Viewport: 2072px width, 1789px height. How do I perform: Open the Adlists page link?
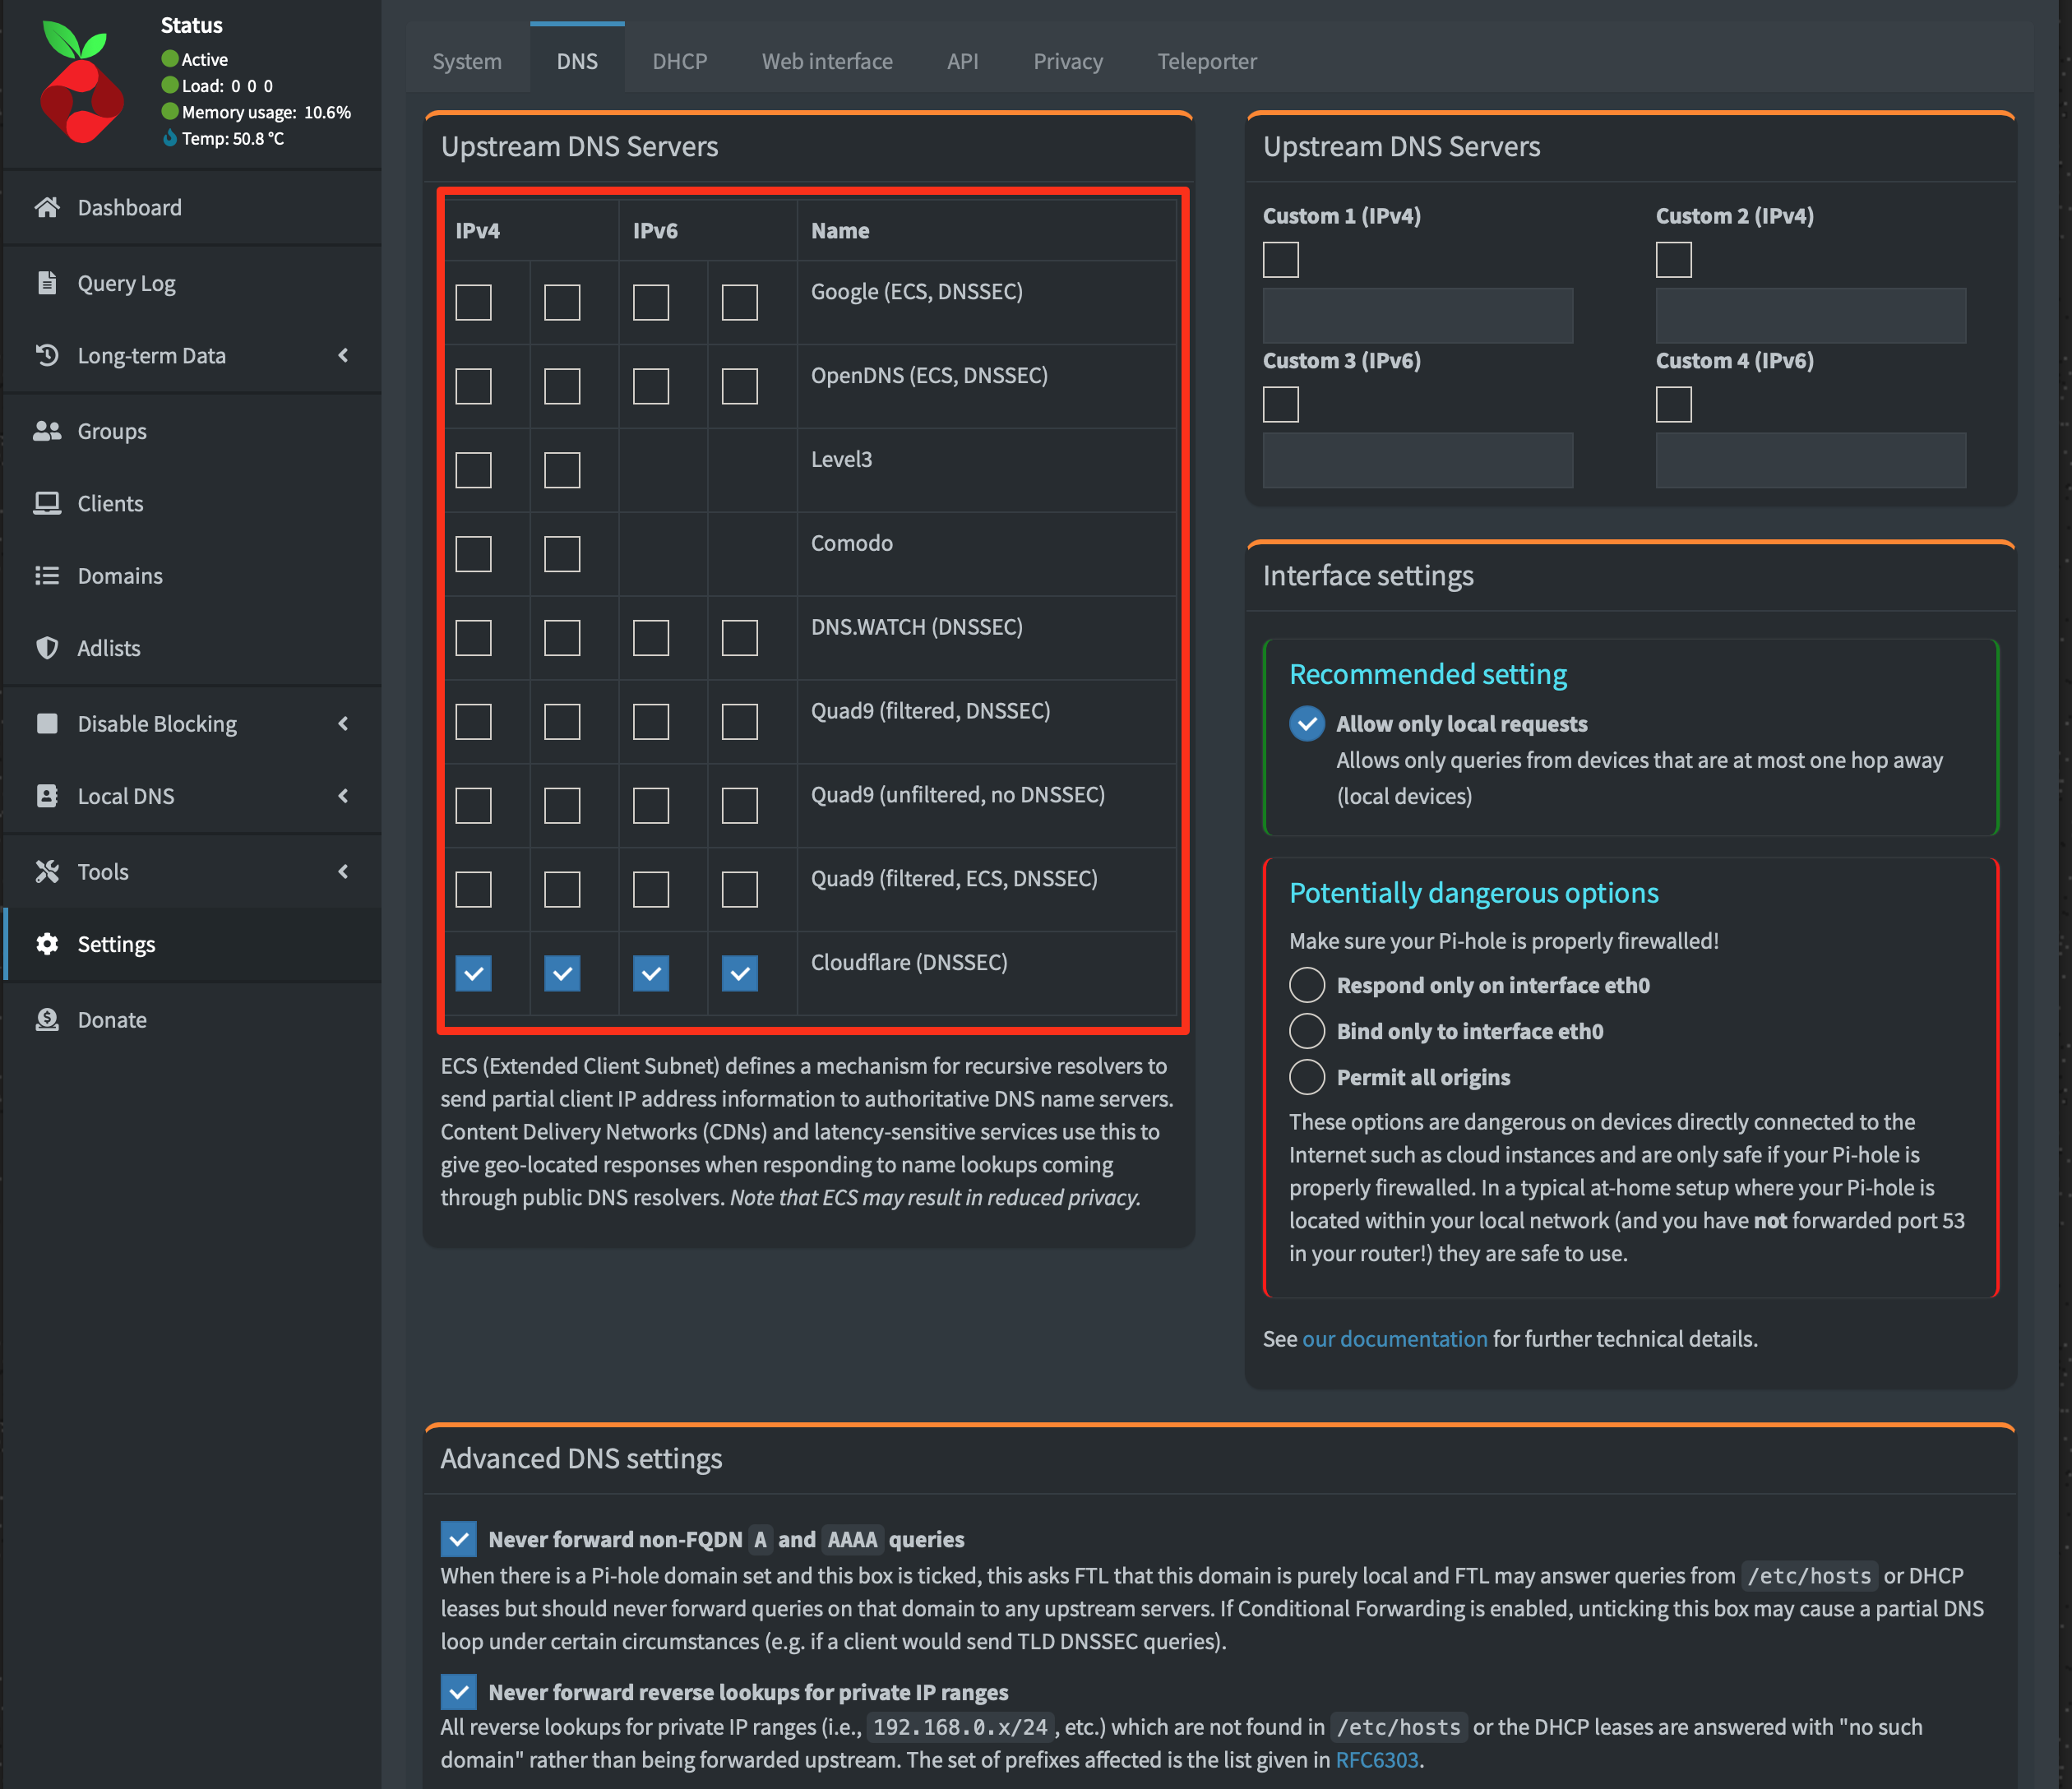[x=109, y=647]
